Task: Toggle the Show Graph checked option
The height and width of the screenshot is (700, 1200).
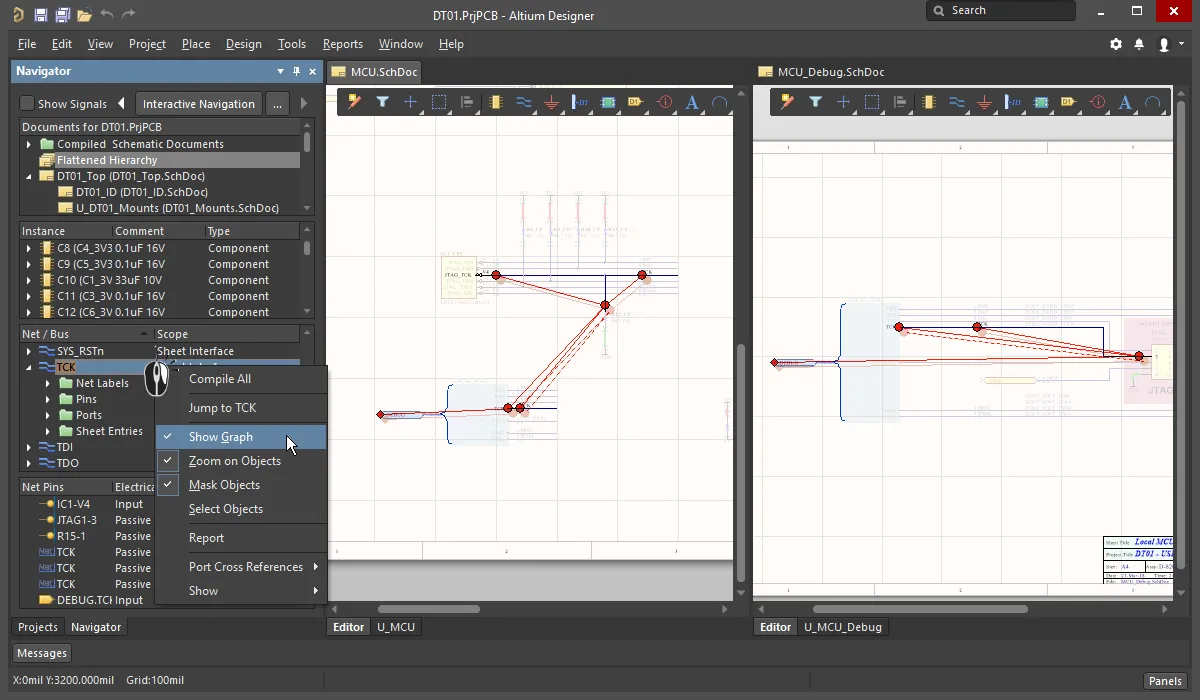Action: pos(241,437)
